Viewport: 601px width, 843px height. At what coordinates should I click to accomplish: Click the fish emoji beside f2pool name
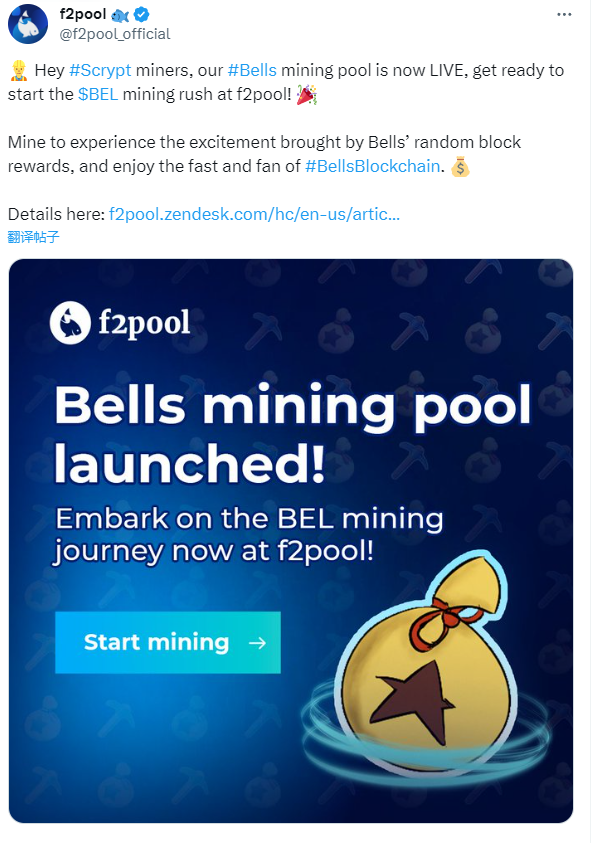coord(122,14)
